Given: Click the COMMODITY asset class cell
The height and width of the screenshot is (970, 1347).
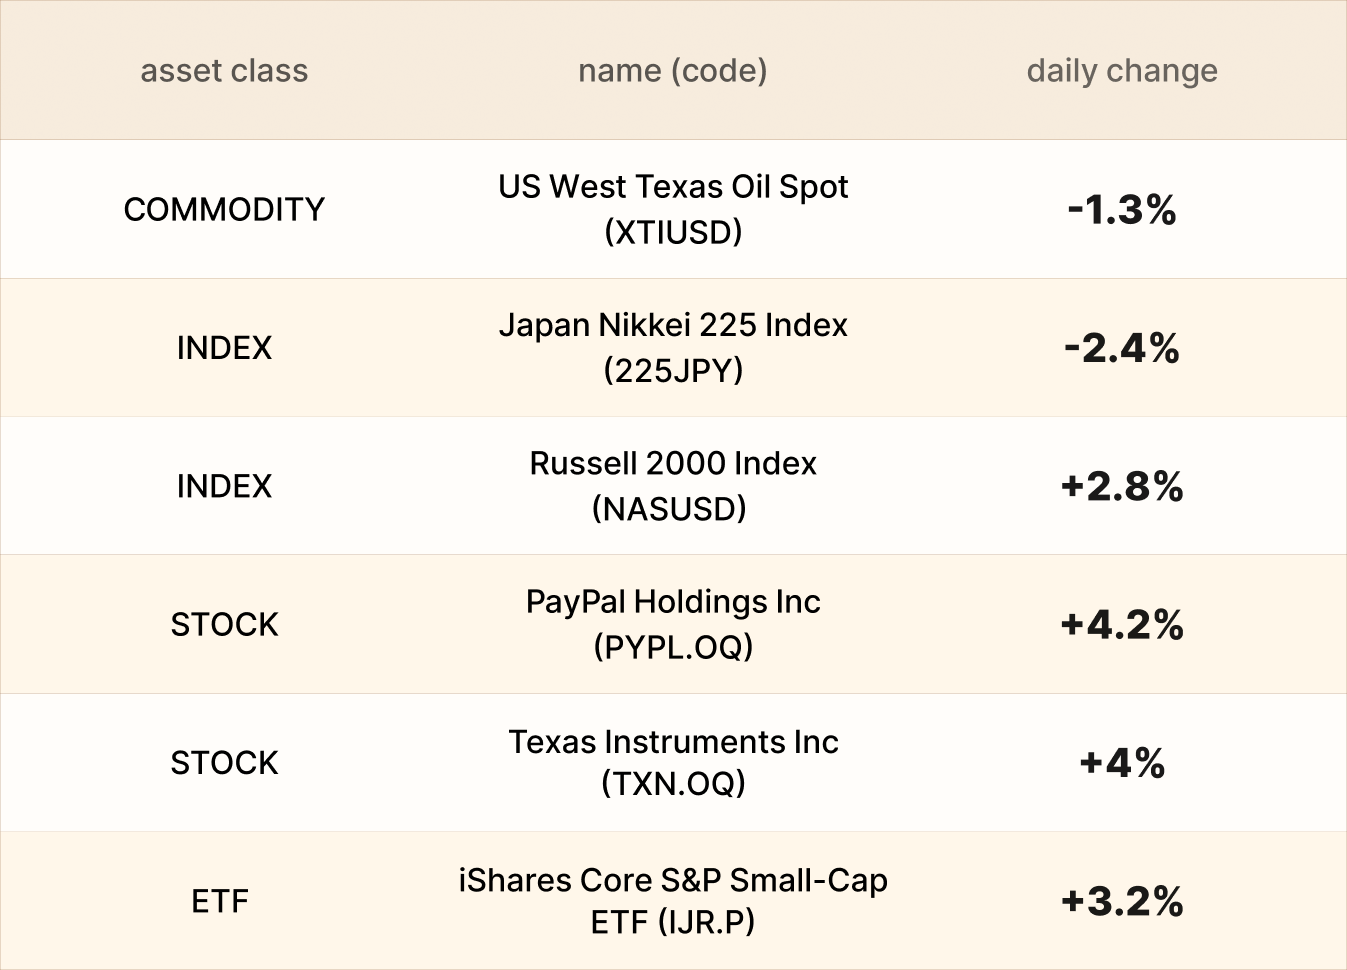Looking at the screenshot, I should [x=224, y=209].
